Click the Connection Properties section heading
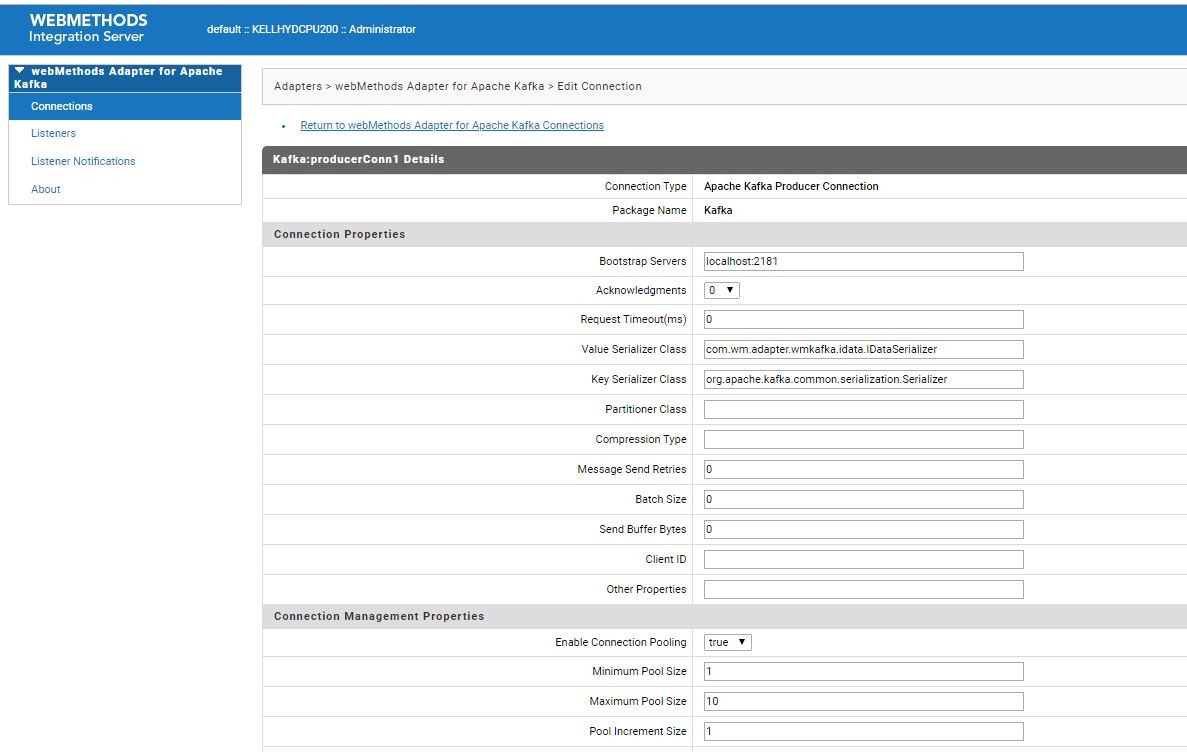 pyautogui.click(x=339, y=234)
